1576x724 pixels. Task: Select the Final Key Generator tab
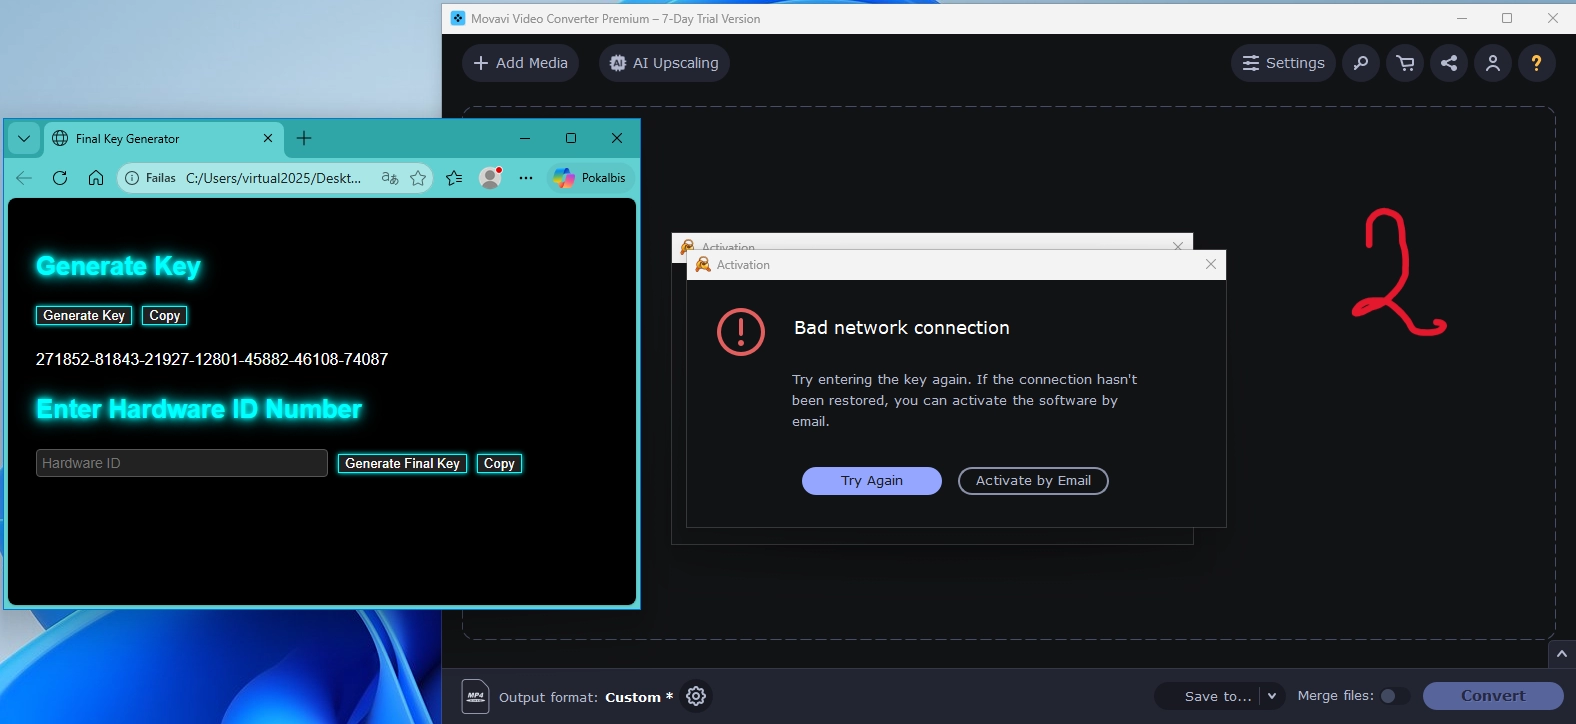pos(150,139)
